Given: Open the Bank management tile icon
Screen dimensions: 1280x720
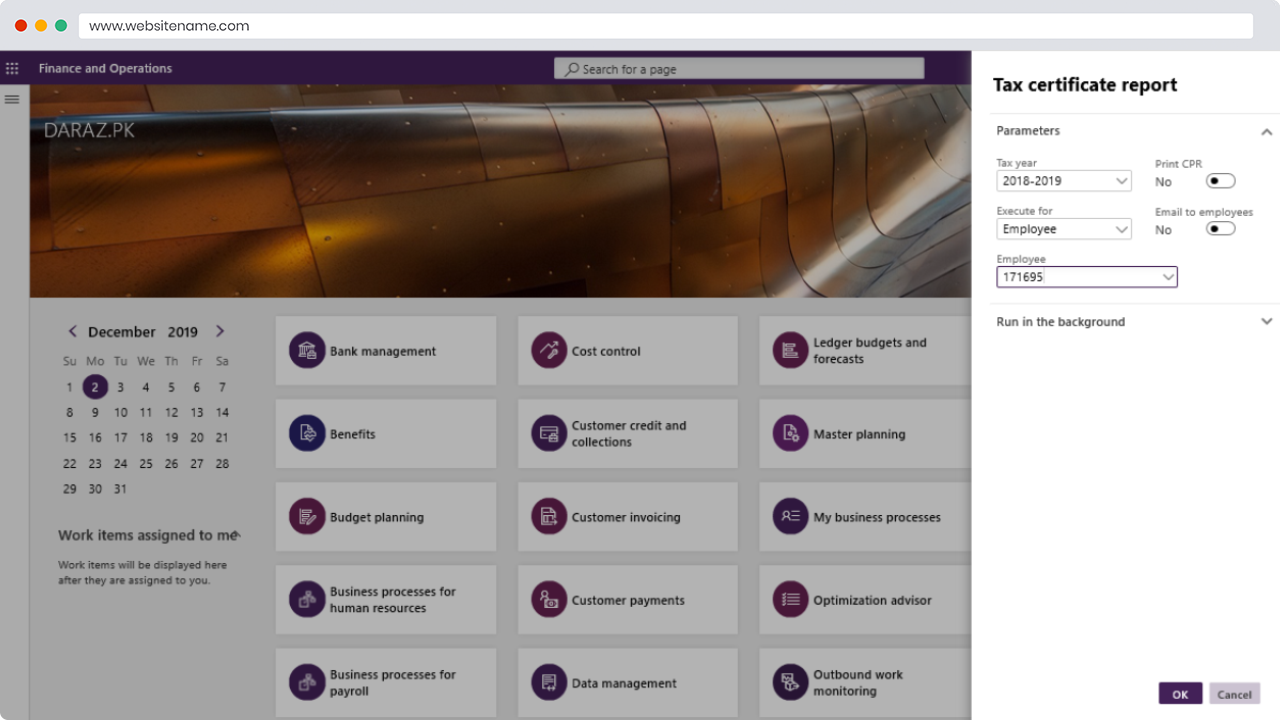Looking at the screenshot, I should click(x=307, y=351).
